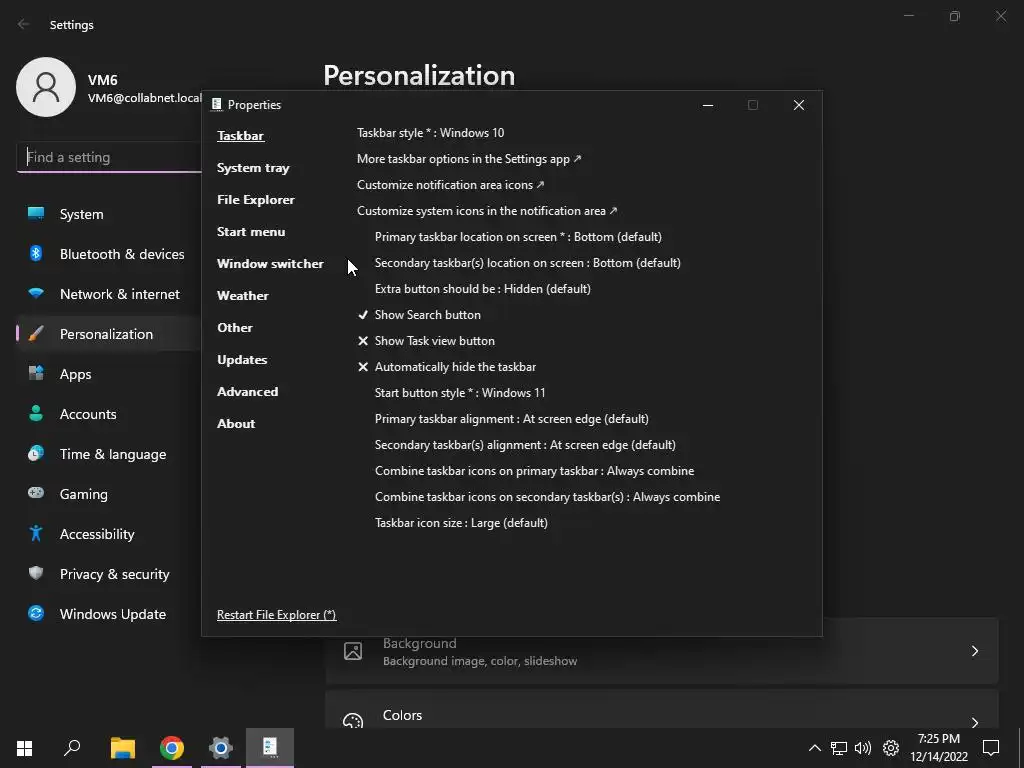Image resolution: width=1024 pixels, height=768 pixels.
Task: Click the Properties window title icon
Action: point(217,104)
